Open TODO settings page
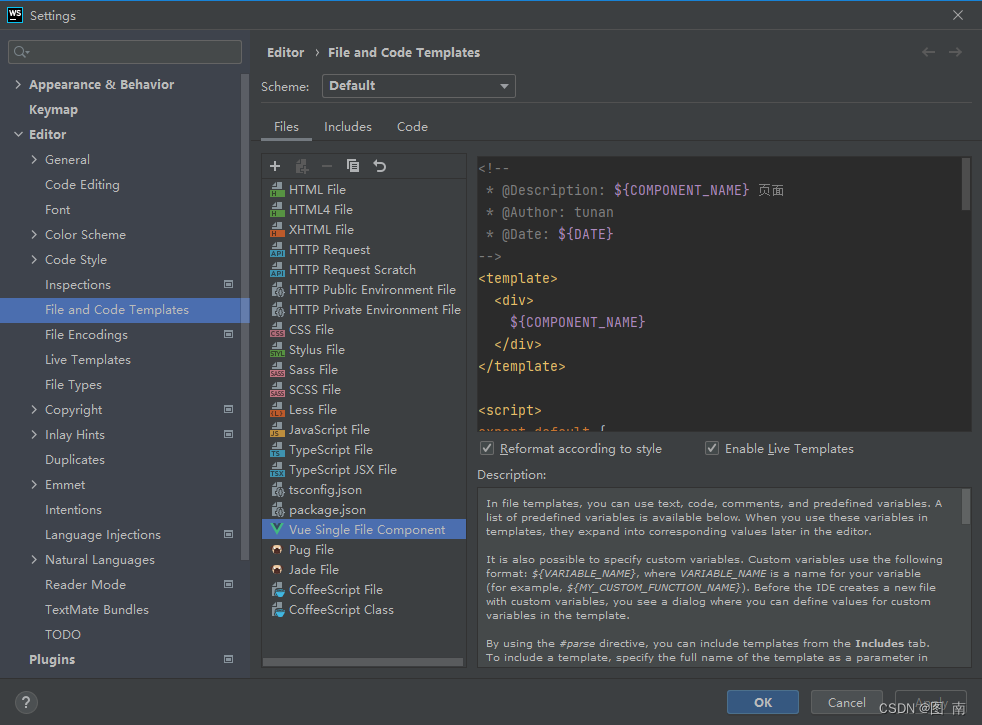Screen dimensions: 982x725 coord(63,635)
